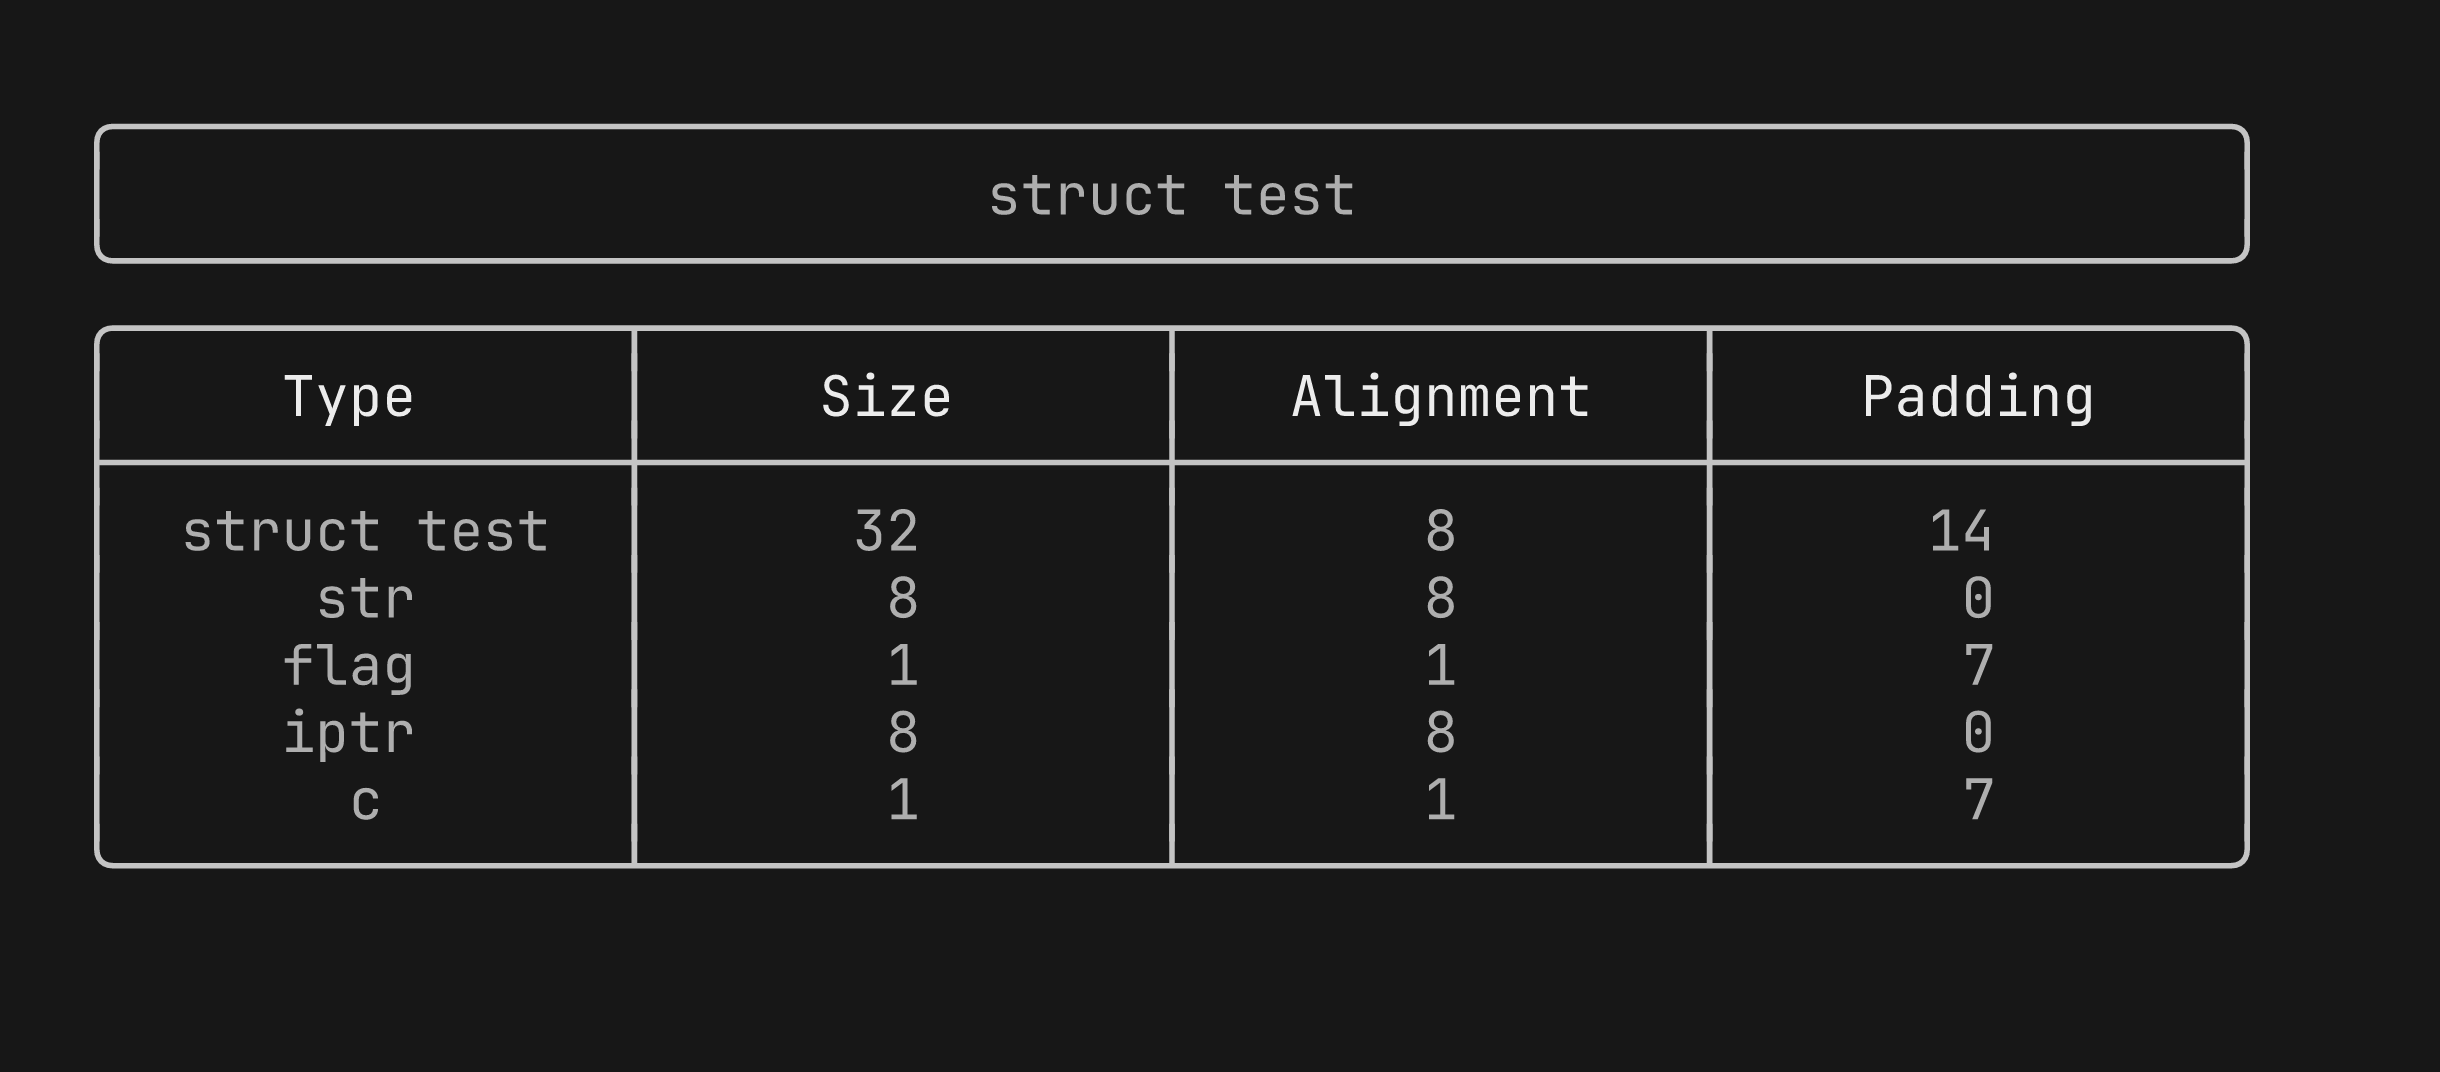The image size is (2440, 1072).
Task: Click the total padding value 14
Action: [1960, 531]
